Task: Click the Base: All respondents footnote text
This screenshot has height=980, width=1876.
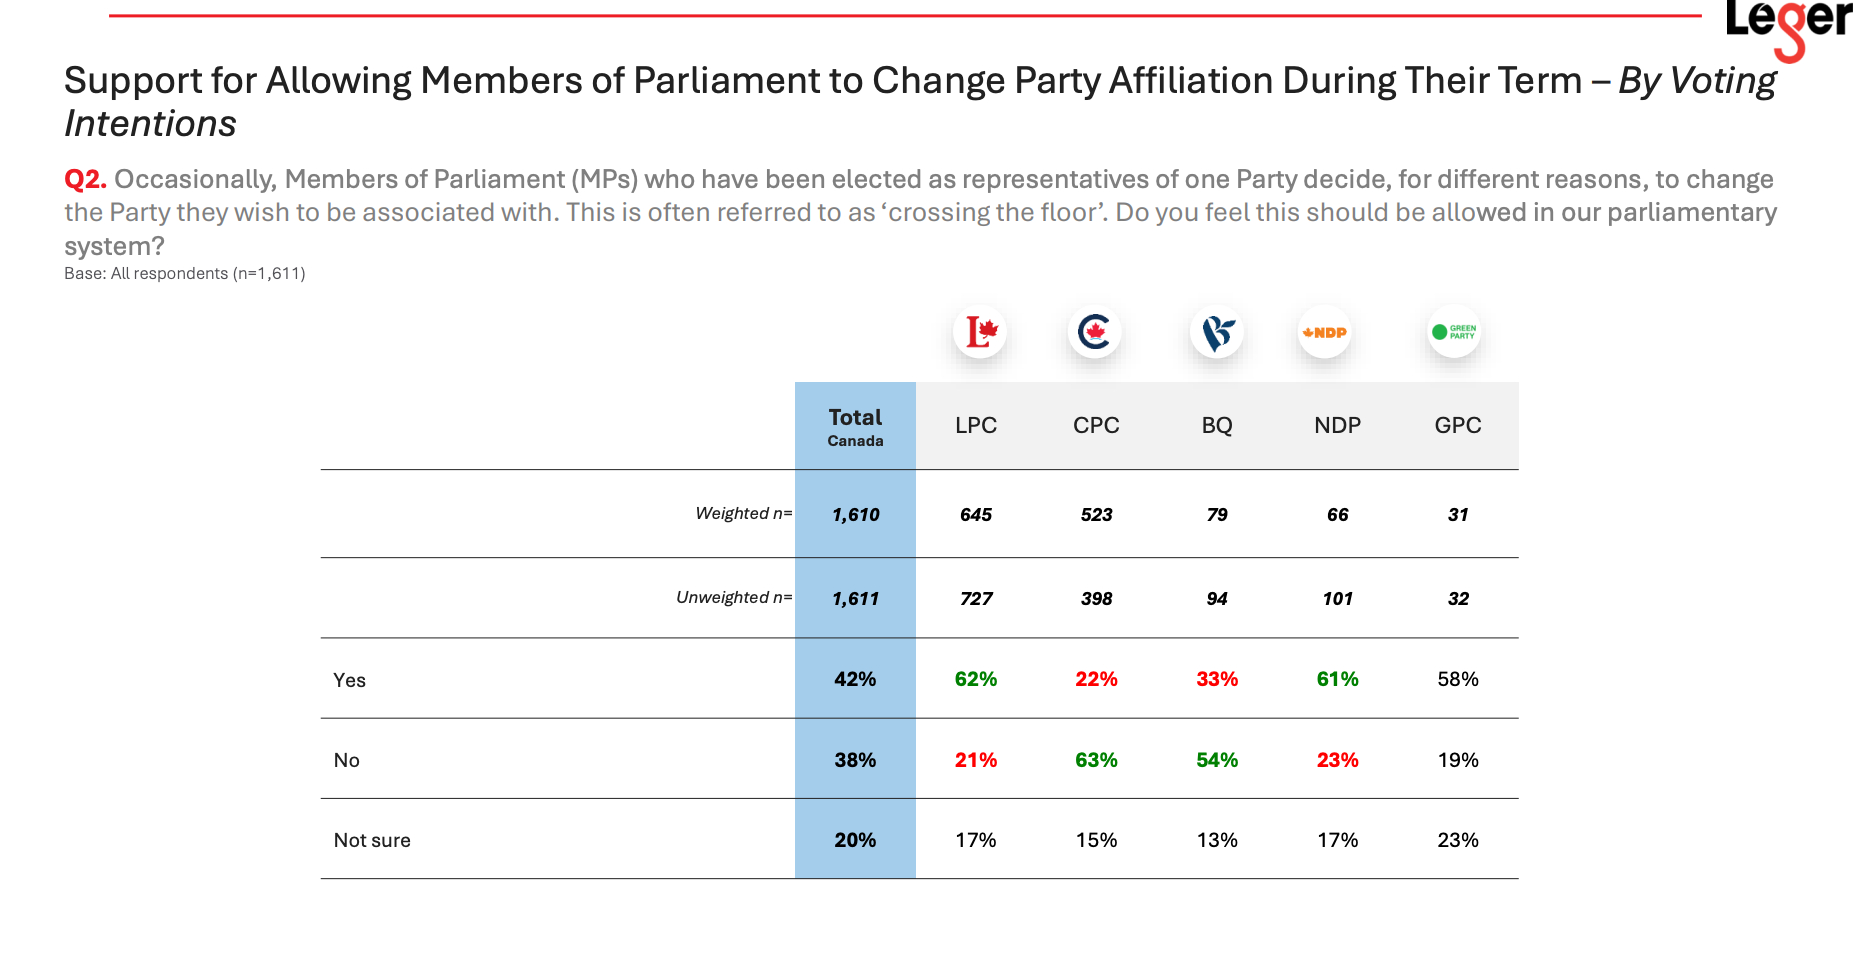Action: click(x=185, y=274)
